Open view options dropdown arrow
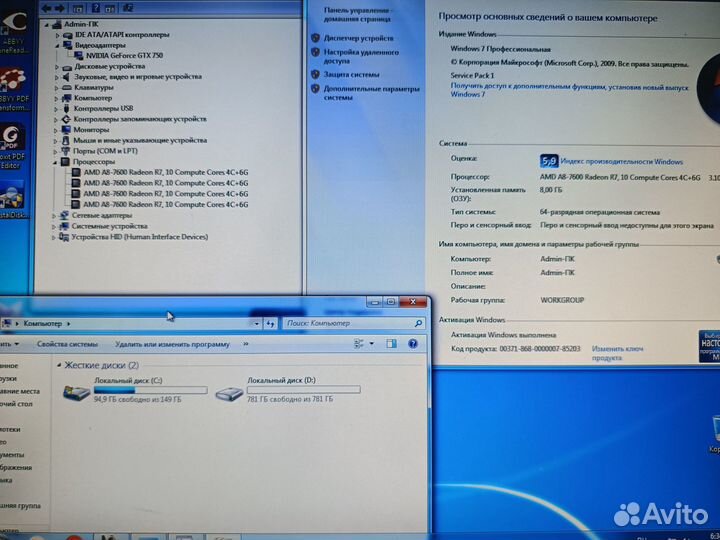Viewport: 720px width, 540px height. point(371,343)
